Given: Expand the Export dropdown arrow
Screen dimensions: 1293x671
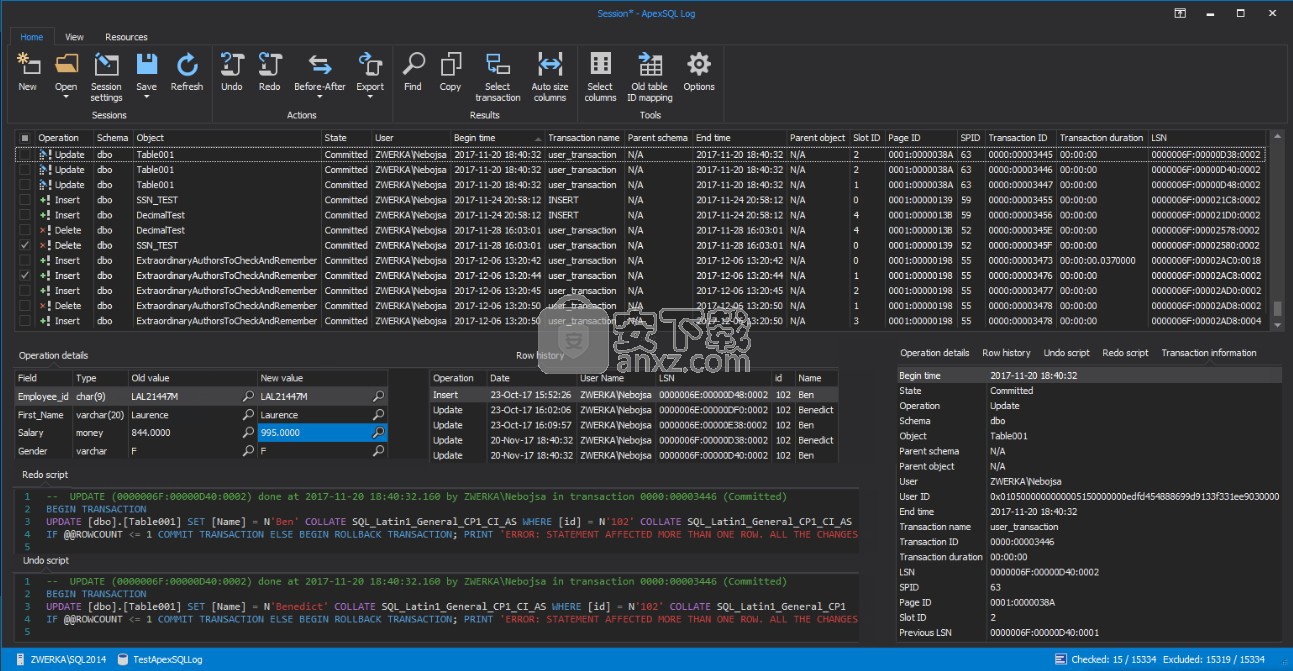Looking at the screenshot, I should [370, 98].
